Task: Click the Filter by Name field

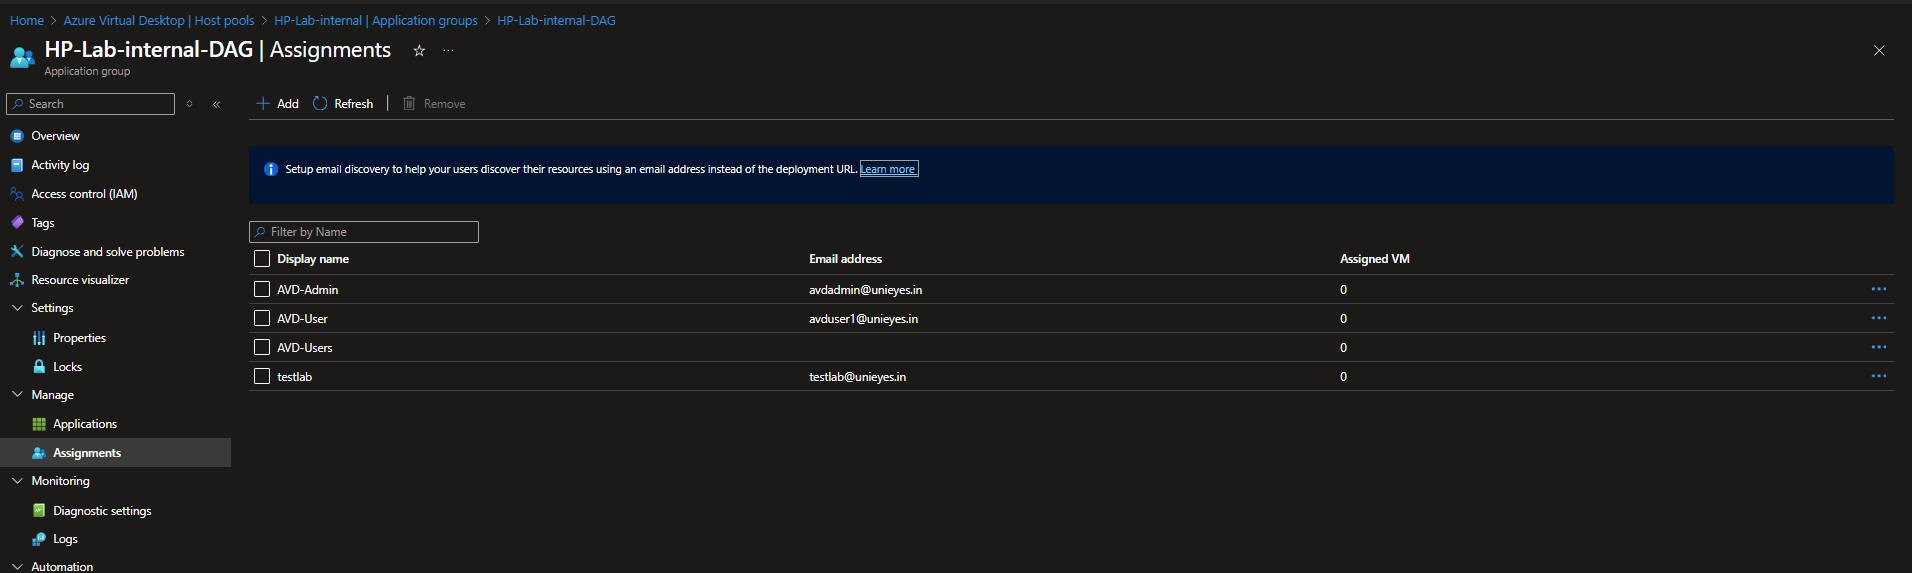Action: [364, 232]
